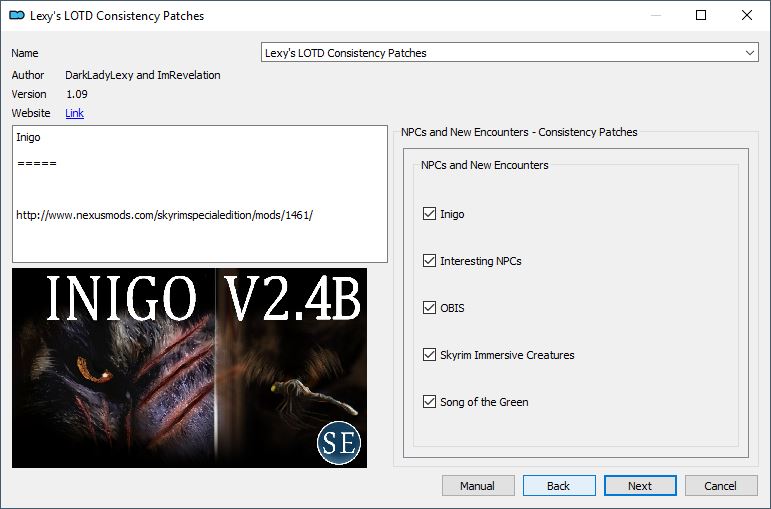This screenshot has height=509, width=771.
Task: Proceed with the Next button
Action: coord(640,486)
